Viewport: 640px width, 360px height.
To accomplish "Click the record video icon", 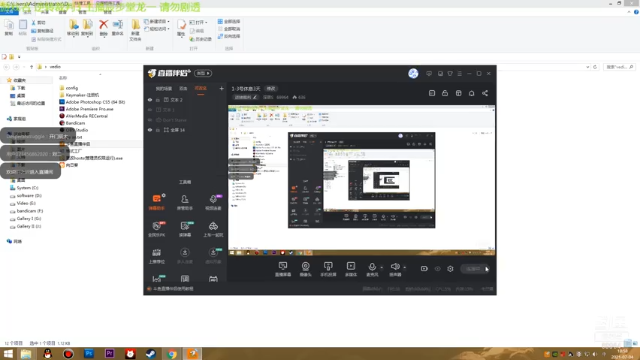I will [x=424, y=269].
